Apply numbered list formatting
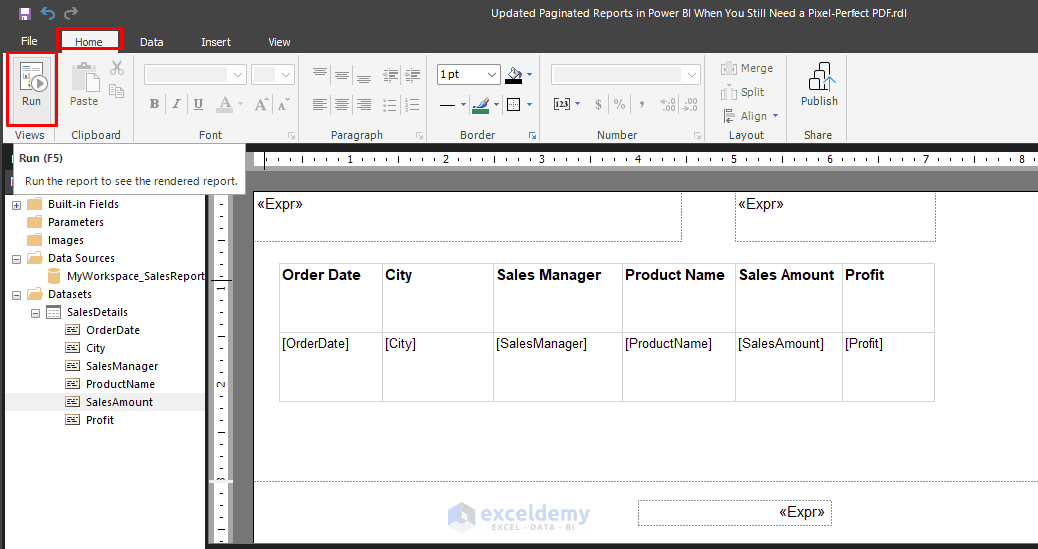The image size is (1038, 549). pos(412,104)
